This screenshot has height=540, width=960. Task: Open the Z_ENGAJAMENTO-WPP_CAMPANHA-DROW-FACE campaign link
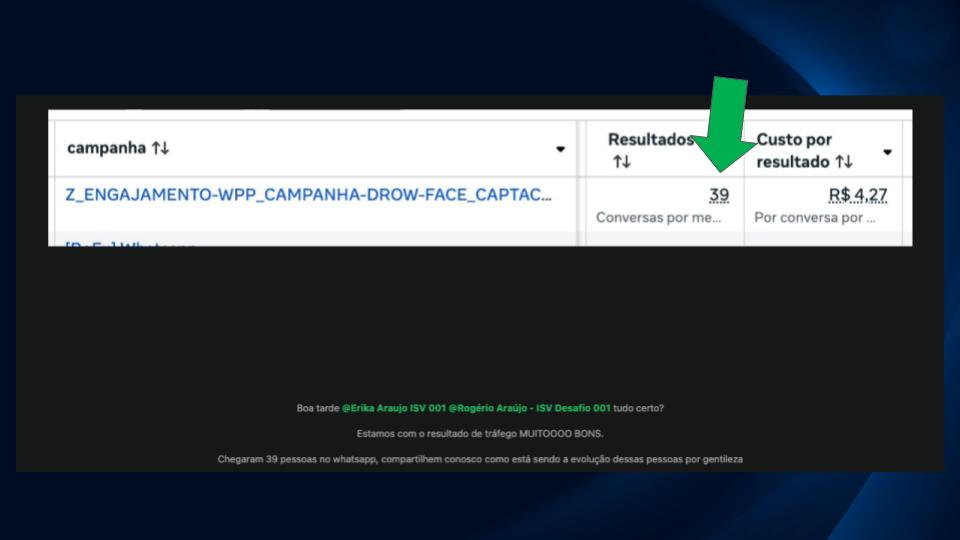pyautogui.click(x=308, y=195)
